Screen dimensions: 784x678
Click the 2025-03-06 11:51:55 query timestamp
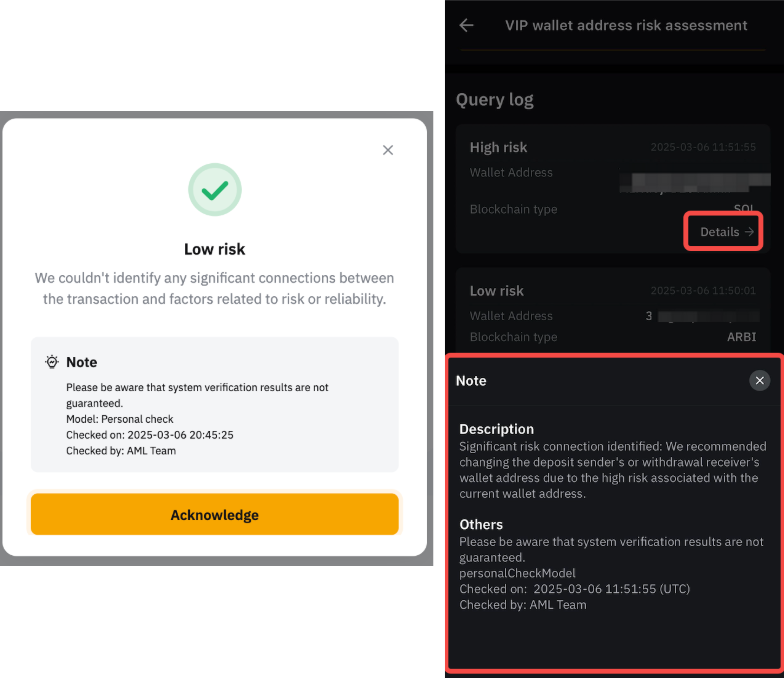(703, 148)
